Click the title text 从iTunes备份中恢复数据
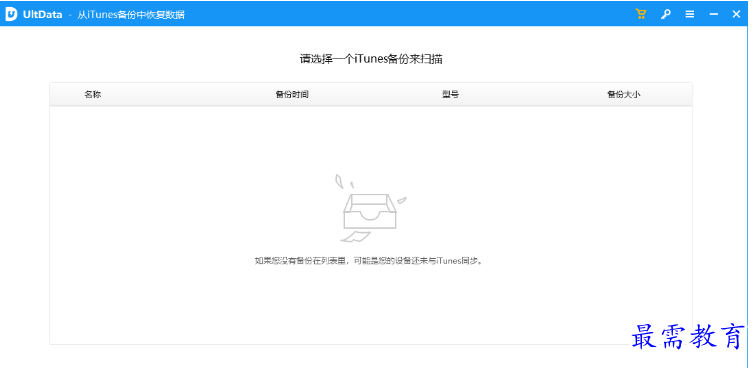 [x=131, y=15]
